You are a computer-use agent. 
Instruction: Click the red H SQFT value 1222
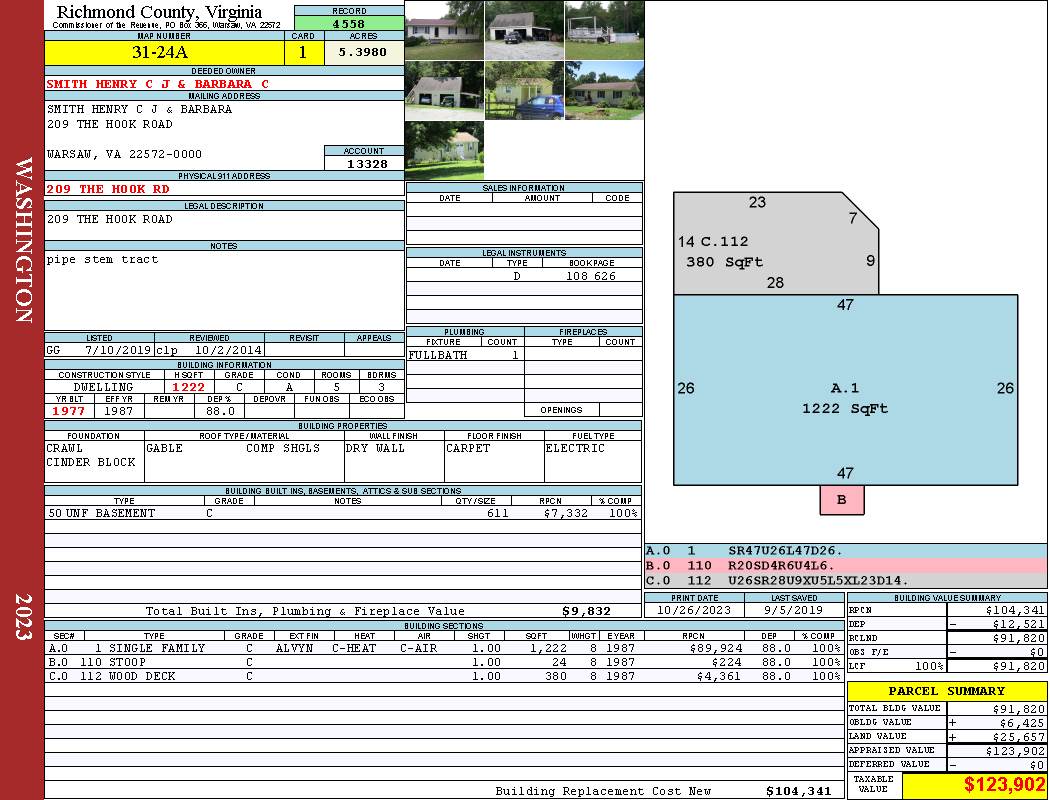[x=189, y=387]
